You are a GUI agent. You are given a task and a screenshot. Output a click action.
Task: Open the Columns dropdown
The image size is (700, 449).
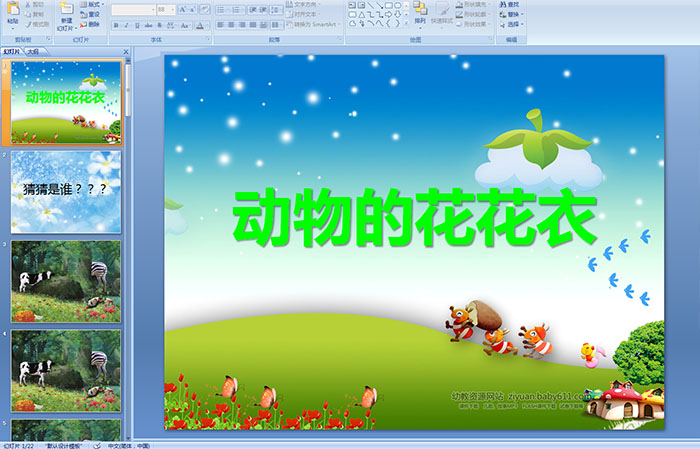click(x=276, y=25)
